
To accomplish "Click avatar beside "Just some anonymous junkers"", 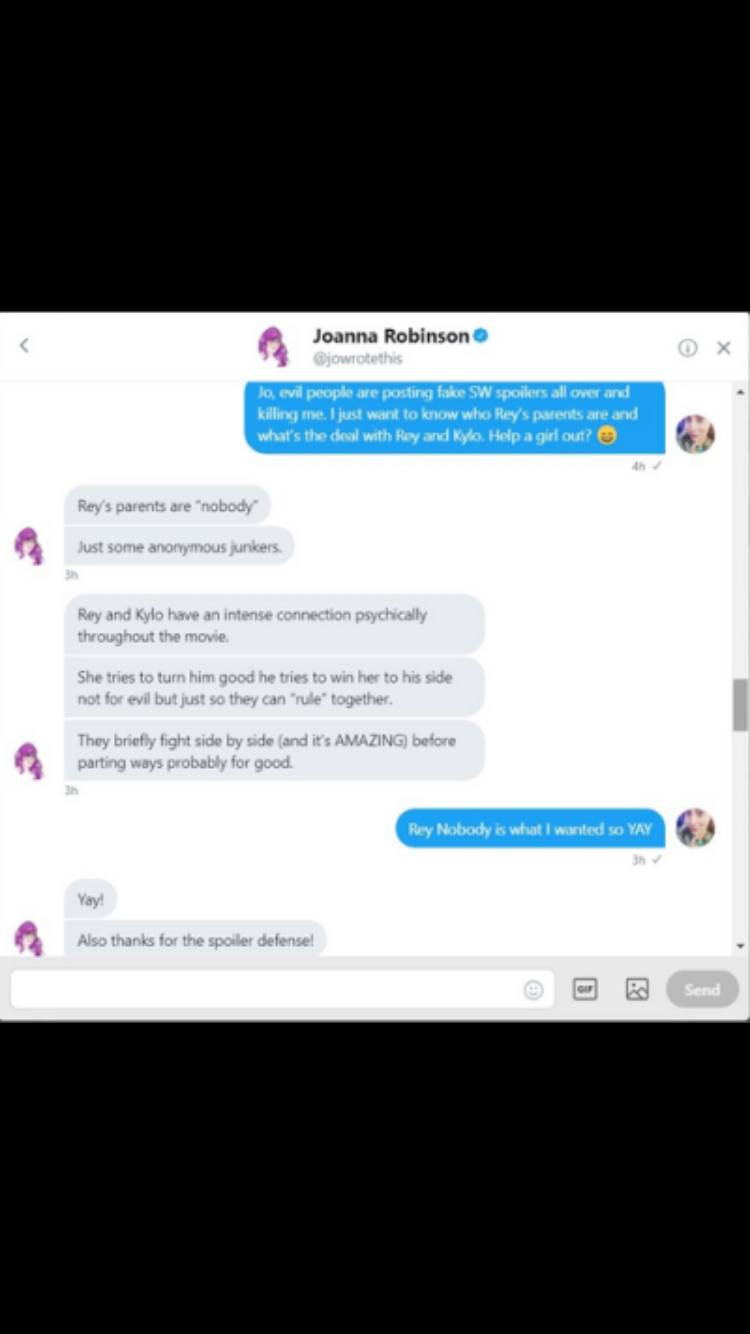I will point(29,547).
